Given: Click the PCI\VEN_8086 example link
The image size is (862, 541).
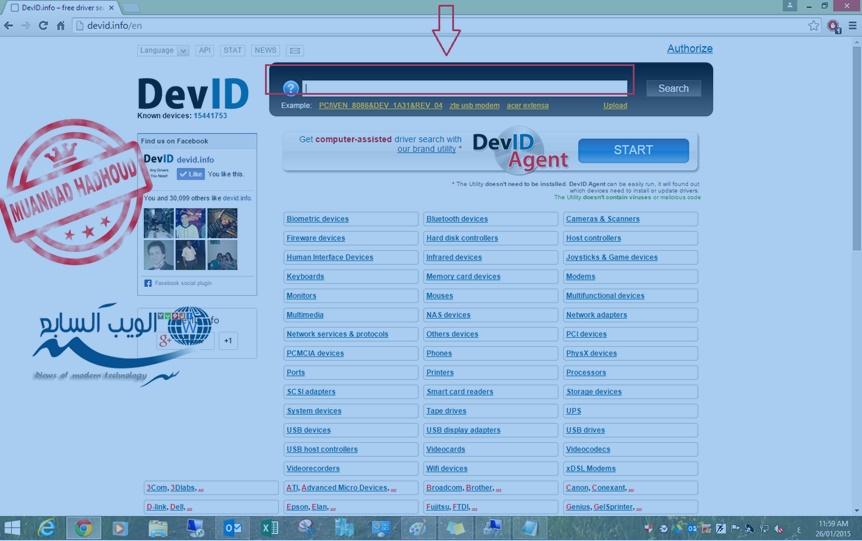Looking at the screenshot, I should coord(380,106).
